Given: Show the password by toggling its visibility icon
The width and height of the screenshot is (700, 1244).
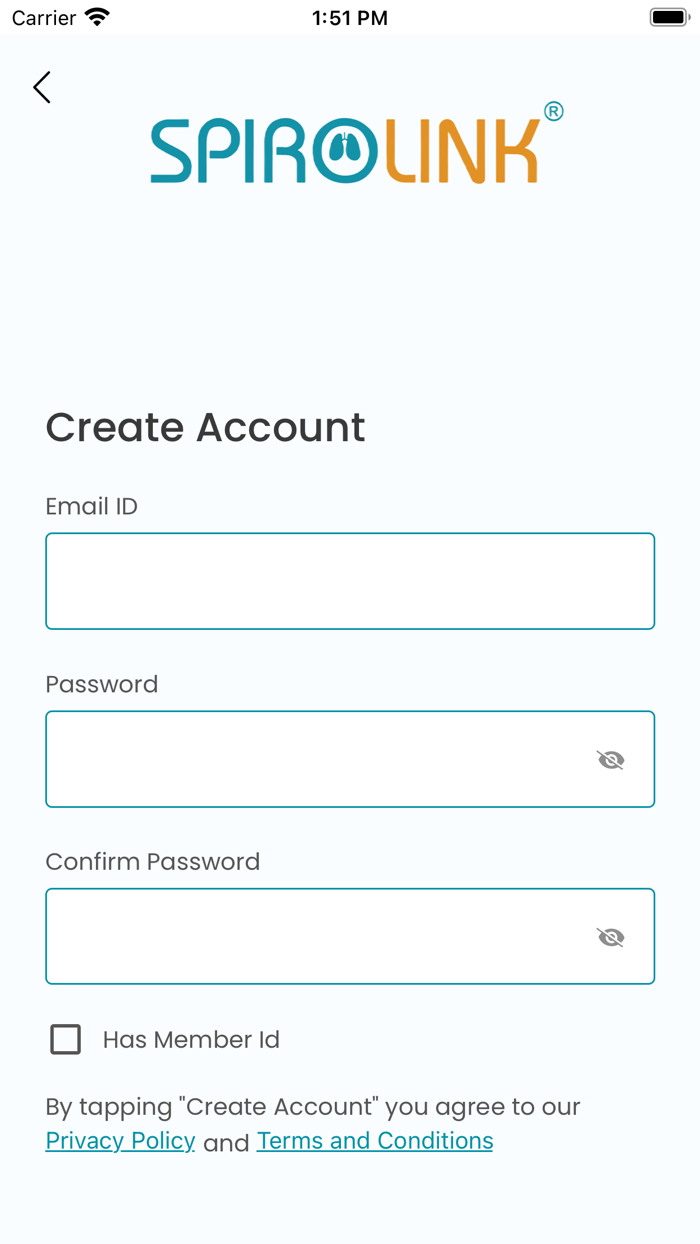Looking at the screenshot, I should 611,760.
